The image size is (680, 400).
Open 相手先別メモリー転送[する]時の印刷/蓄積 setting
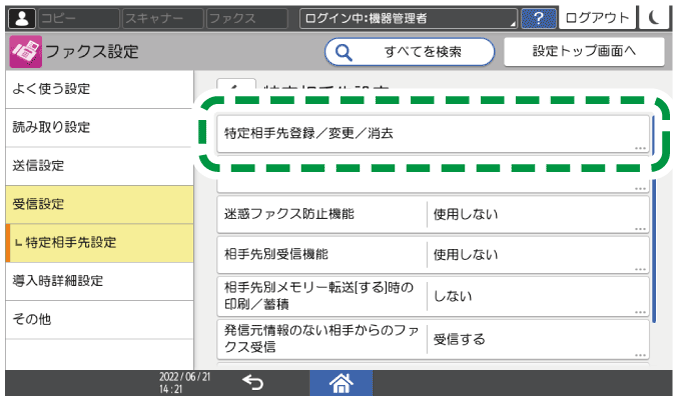[433, 296]
